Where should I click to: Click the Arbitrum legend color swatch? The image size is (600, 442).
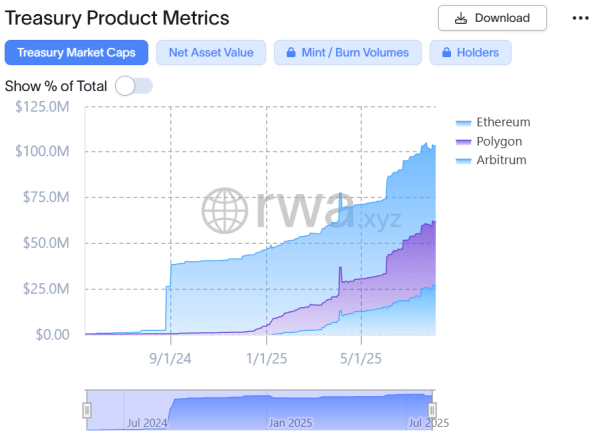(463, 160)
